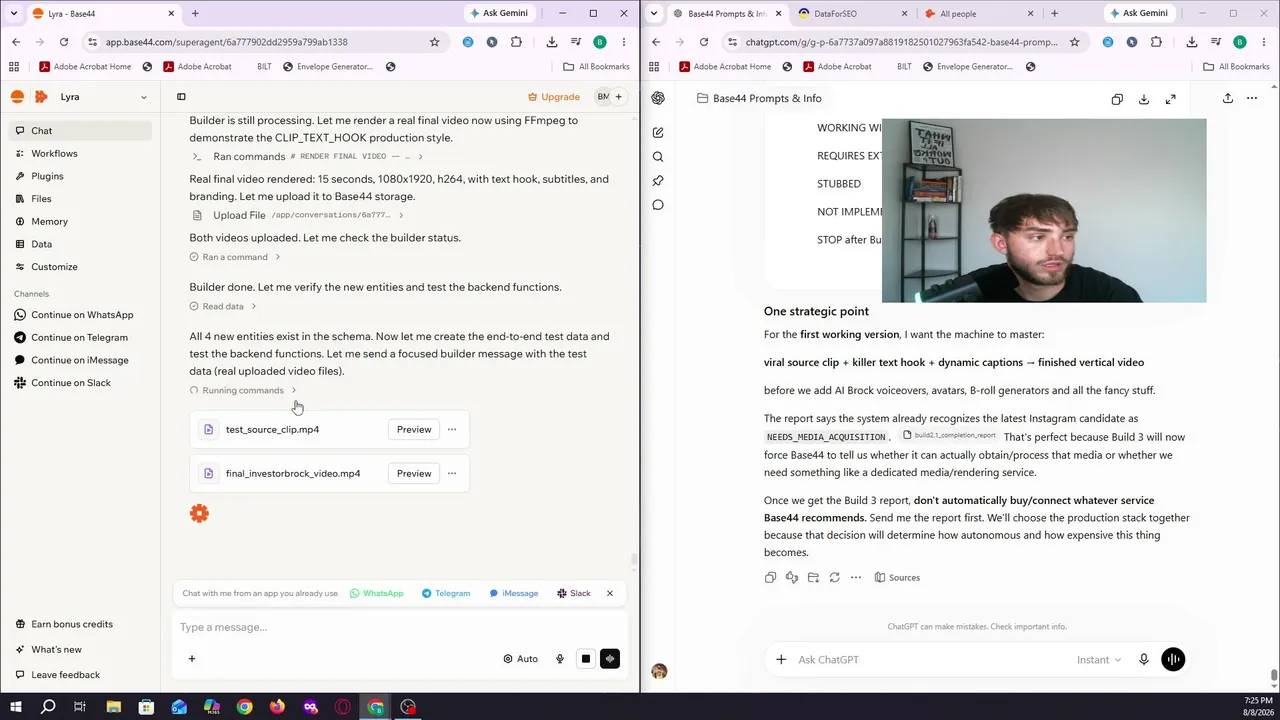Select the Base44 Prompts & Info browser tab
The height and width of the screenshot is (720, 1280).
(x=727, y=14)
